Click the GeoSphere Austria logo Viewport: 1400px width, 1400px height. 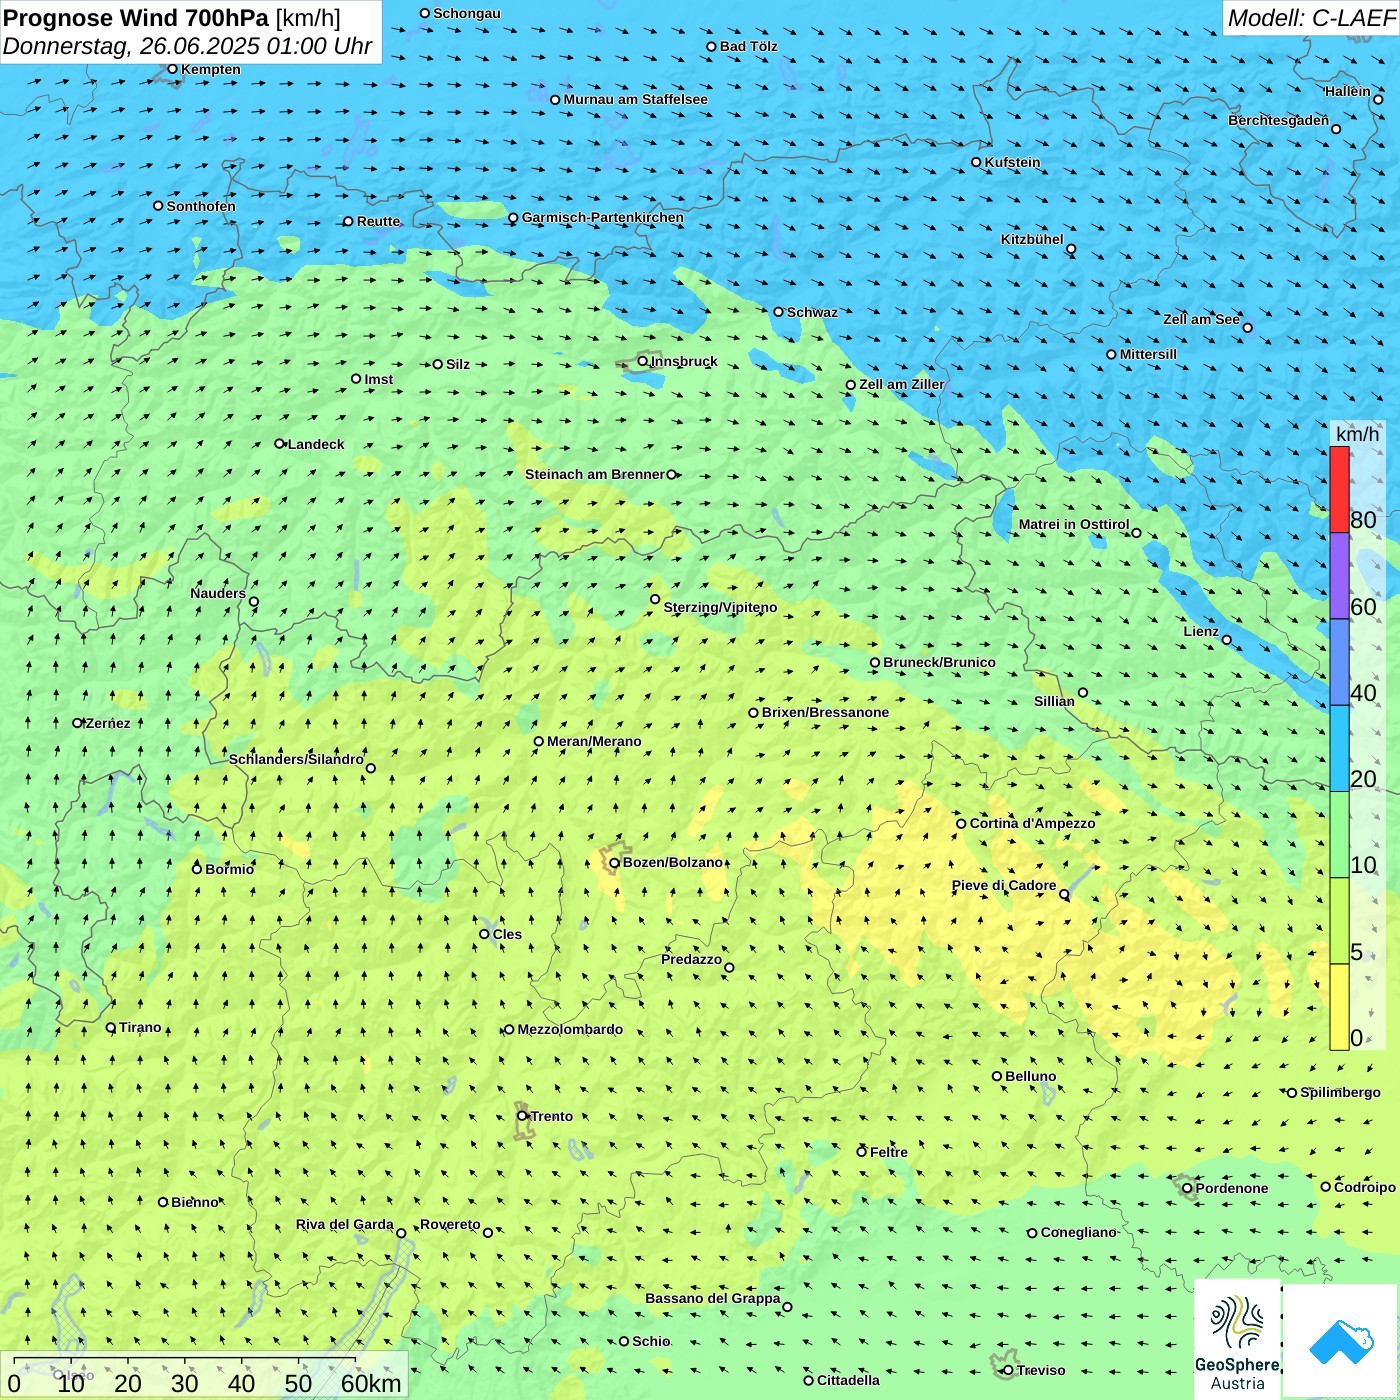[1237, 1340]
